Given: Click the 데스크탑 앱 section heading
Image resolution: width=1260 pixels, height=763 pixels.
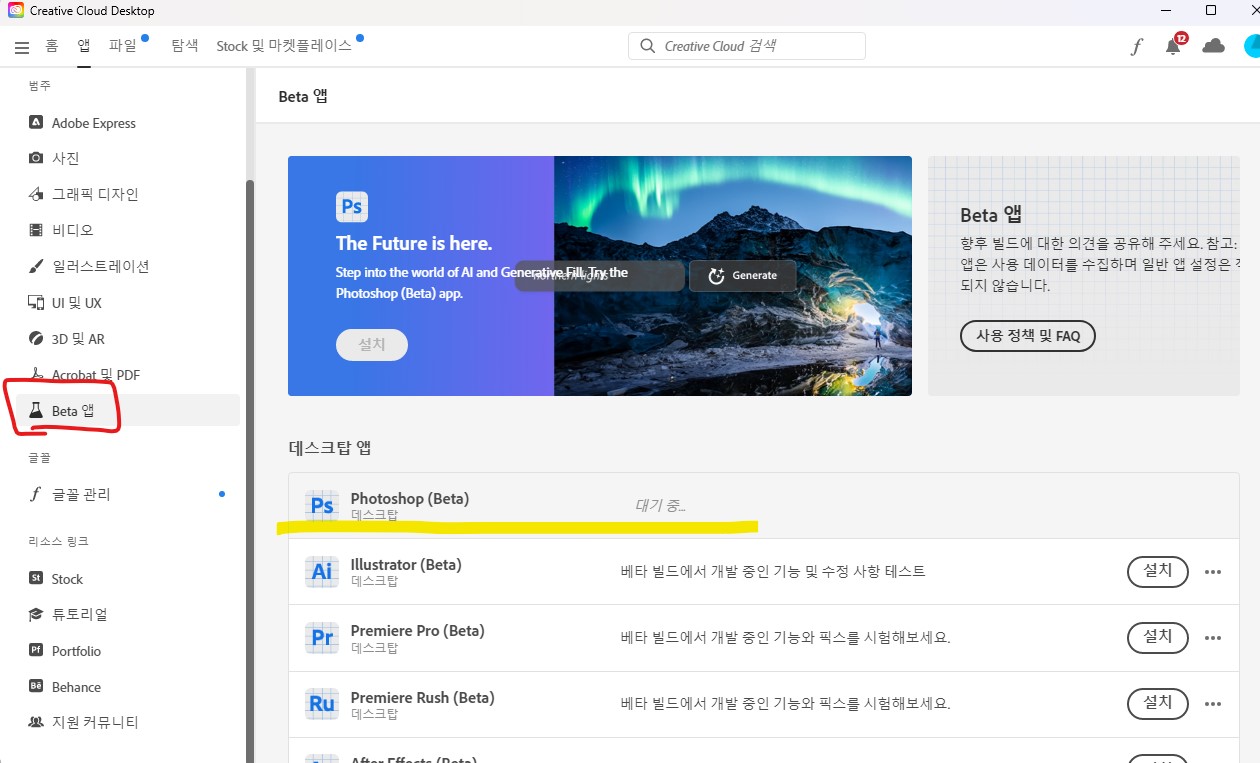Looking at the screenshot, I should coord(330,448).
